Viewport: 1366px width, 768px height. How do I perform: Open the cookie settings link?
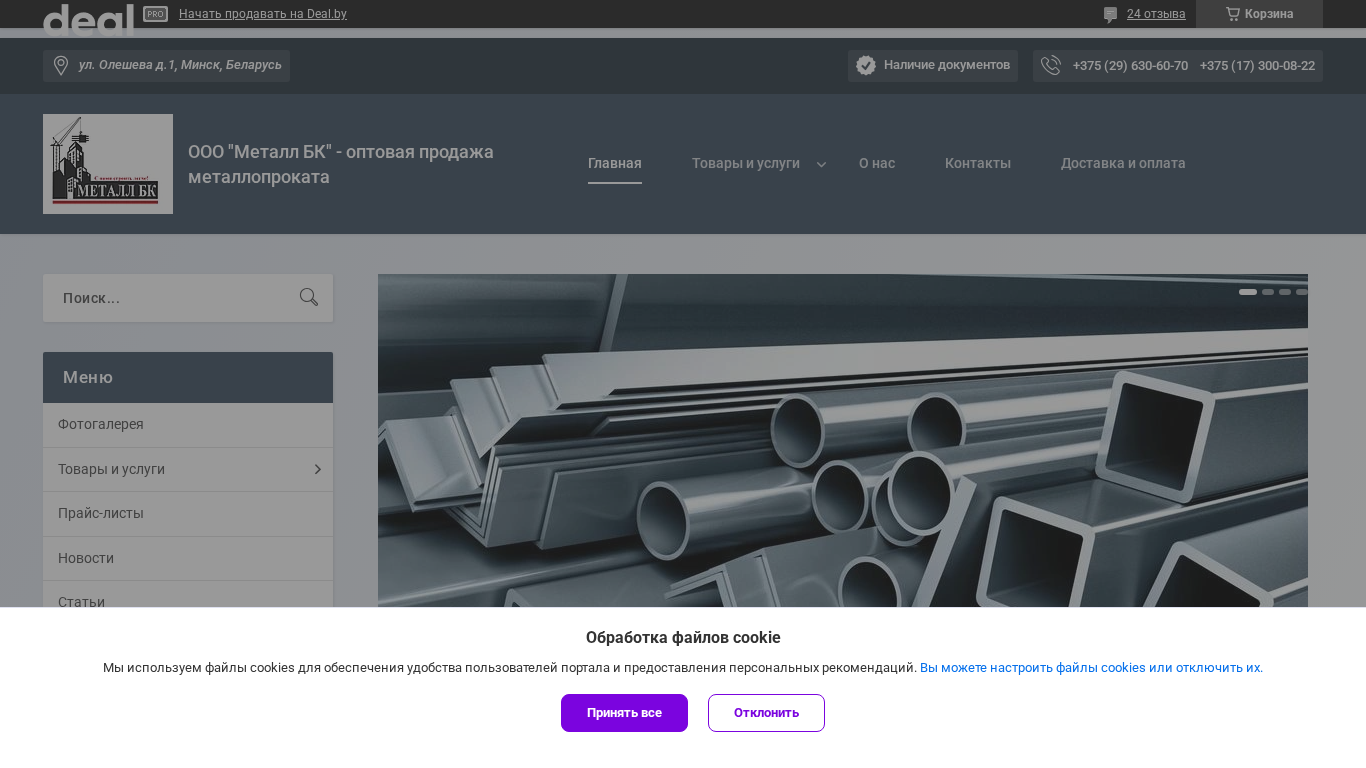[x=1090, y=668]
